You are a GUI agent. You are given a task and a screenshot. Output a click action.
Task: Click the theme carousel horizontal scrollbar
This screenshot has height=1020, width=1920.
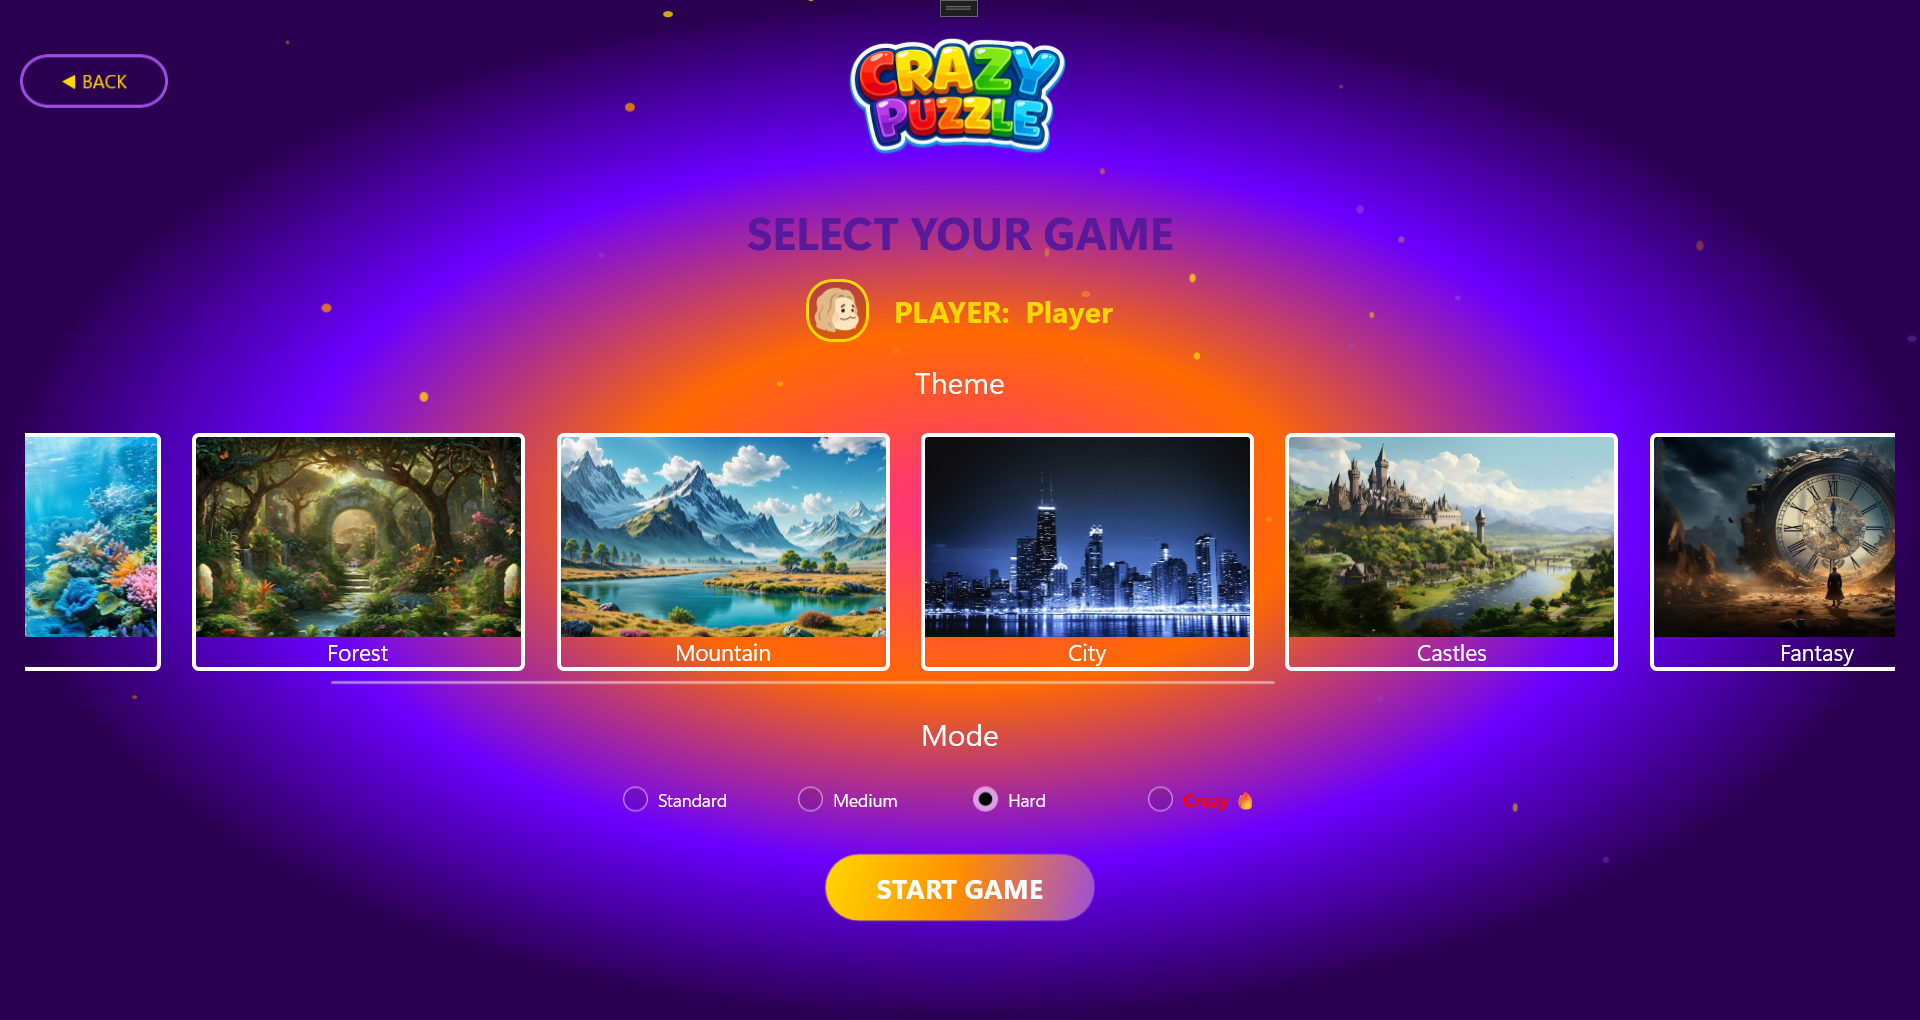coord(803,683)
